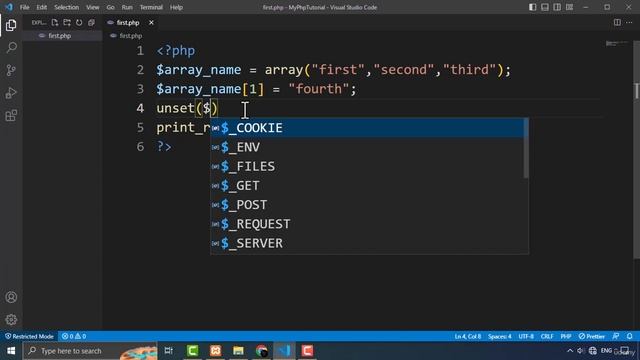This screenshot has width=640, height=360.
Task: Open the Accounts menu icon
Action: 11,297
